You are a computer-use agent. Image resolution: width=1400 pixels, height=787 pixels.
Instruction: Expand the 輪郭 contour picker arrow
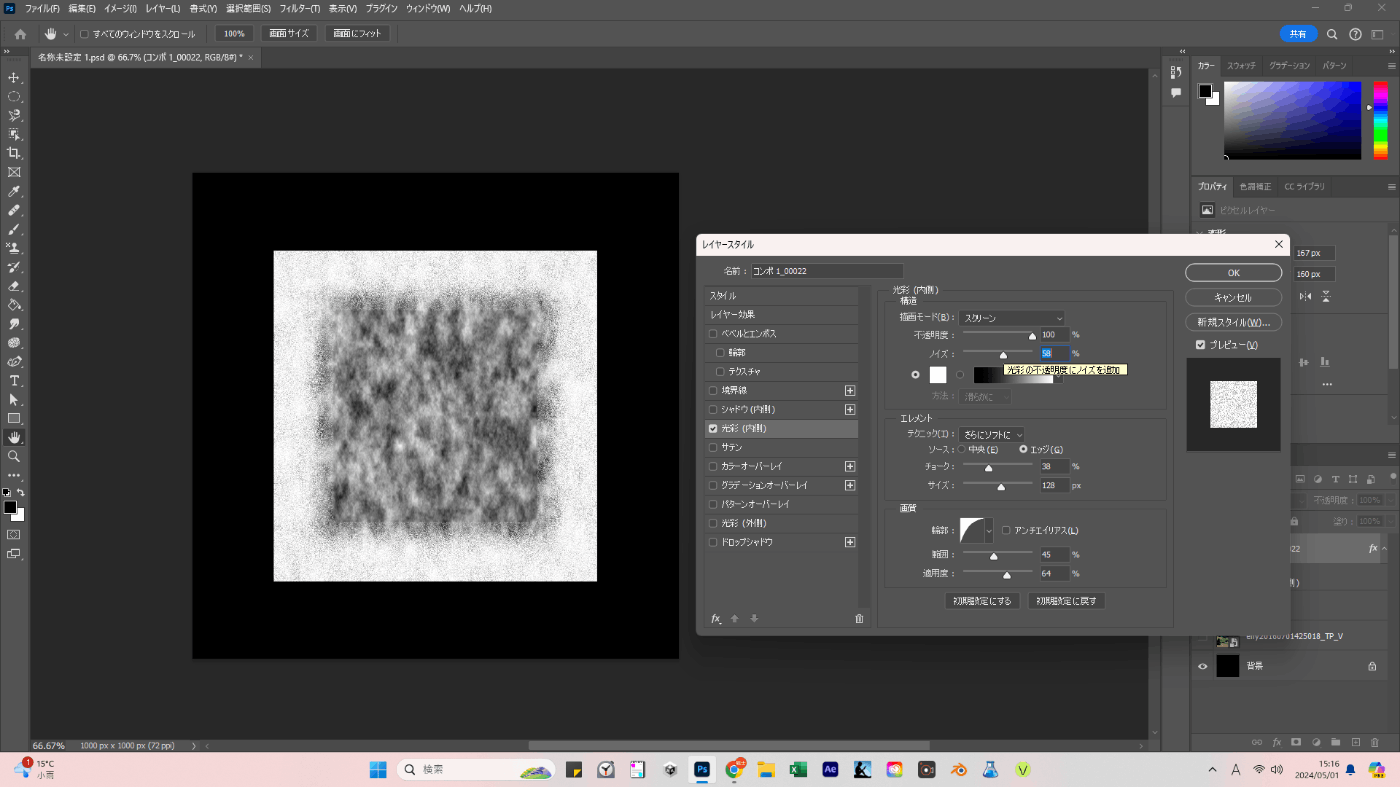pos(989,530)
